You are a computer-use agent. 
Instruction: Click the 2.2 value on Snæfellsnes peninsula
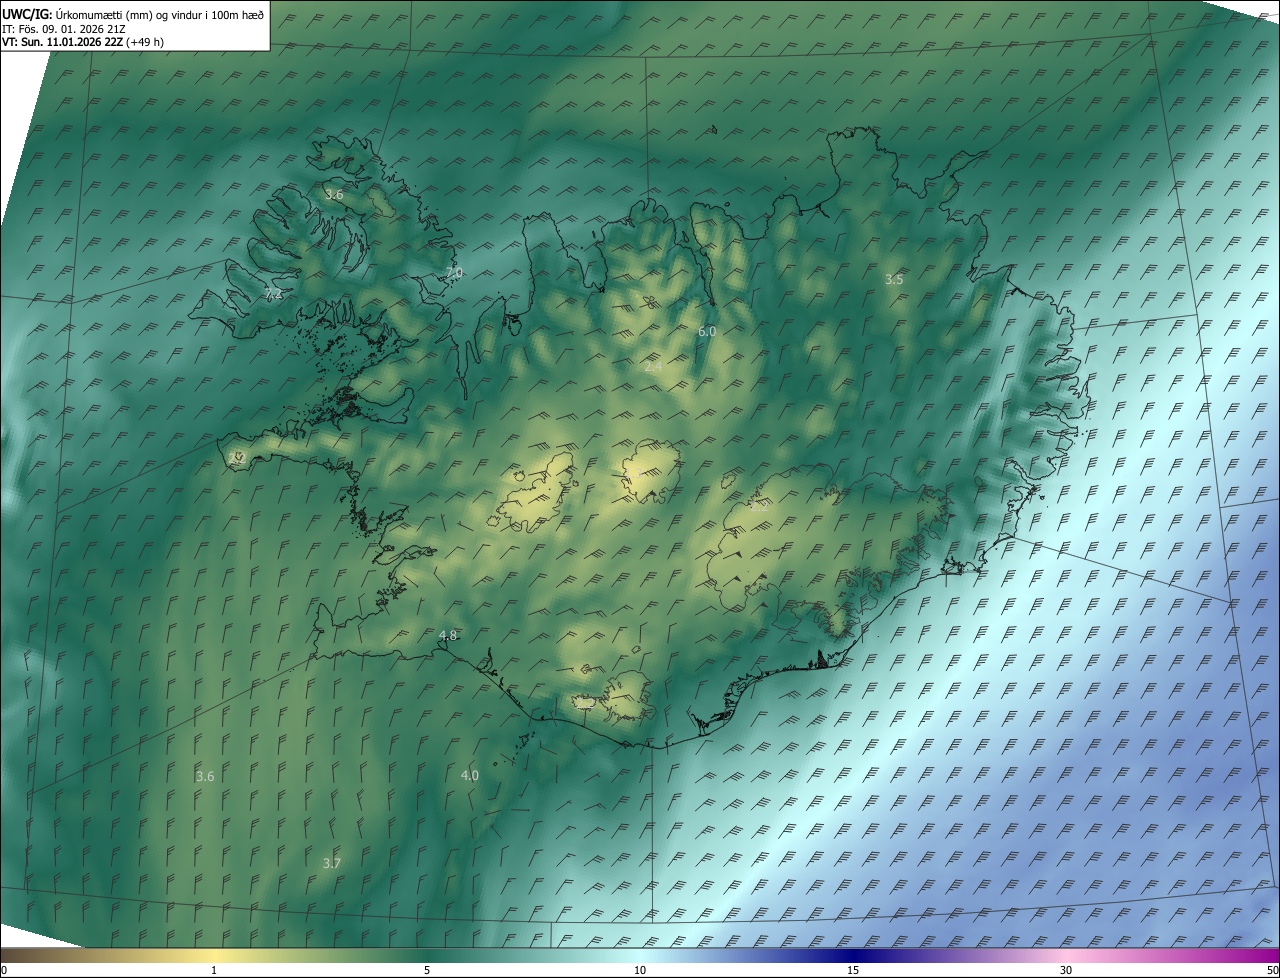(x=237, y=458)
